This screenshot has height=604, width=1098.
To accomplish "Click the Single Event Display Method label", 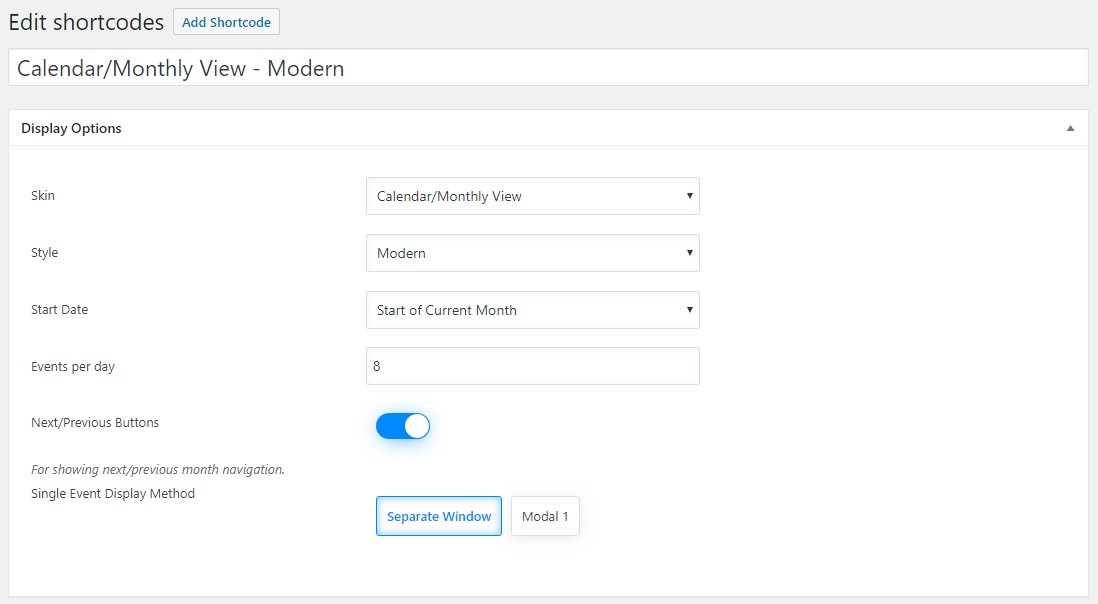I will click(x=112, y=493).
